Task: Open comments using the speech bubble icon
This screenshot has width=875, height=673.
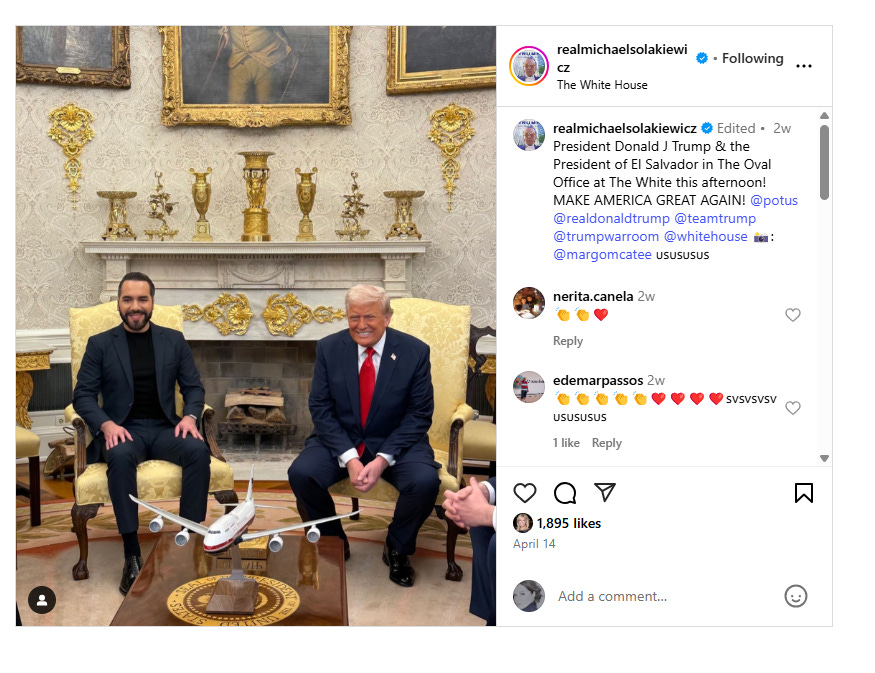Action: (x=565, y=493)
